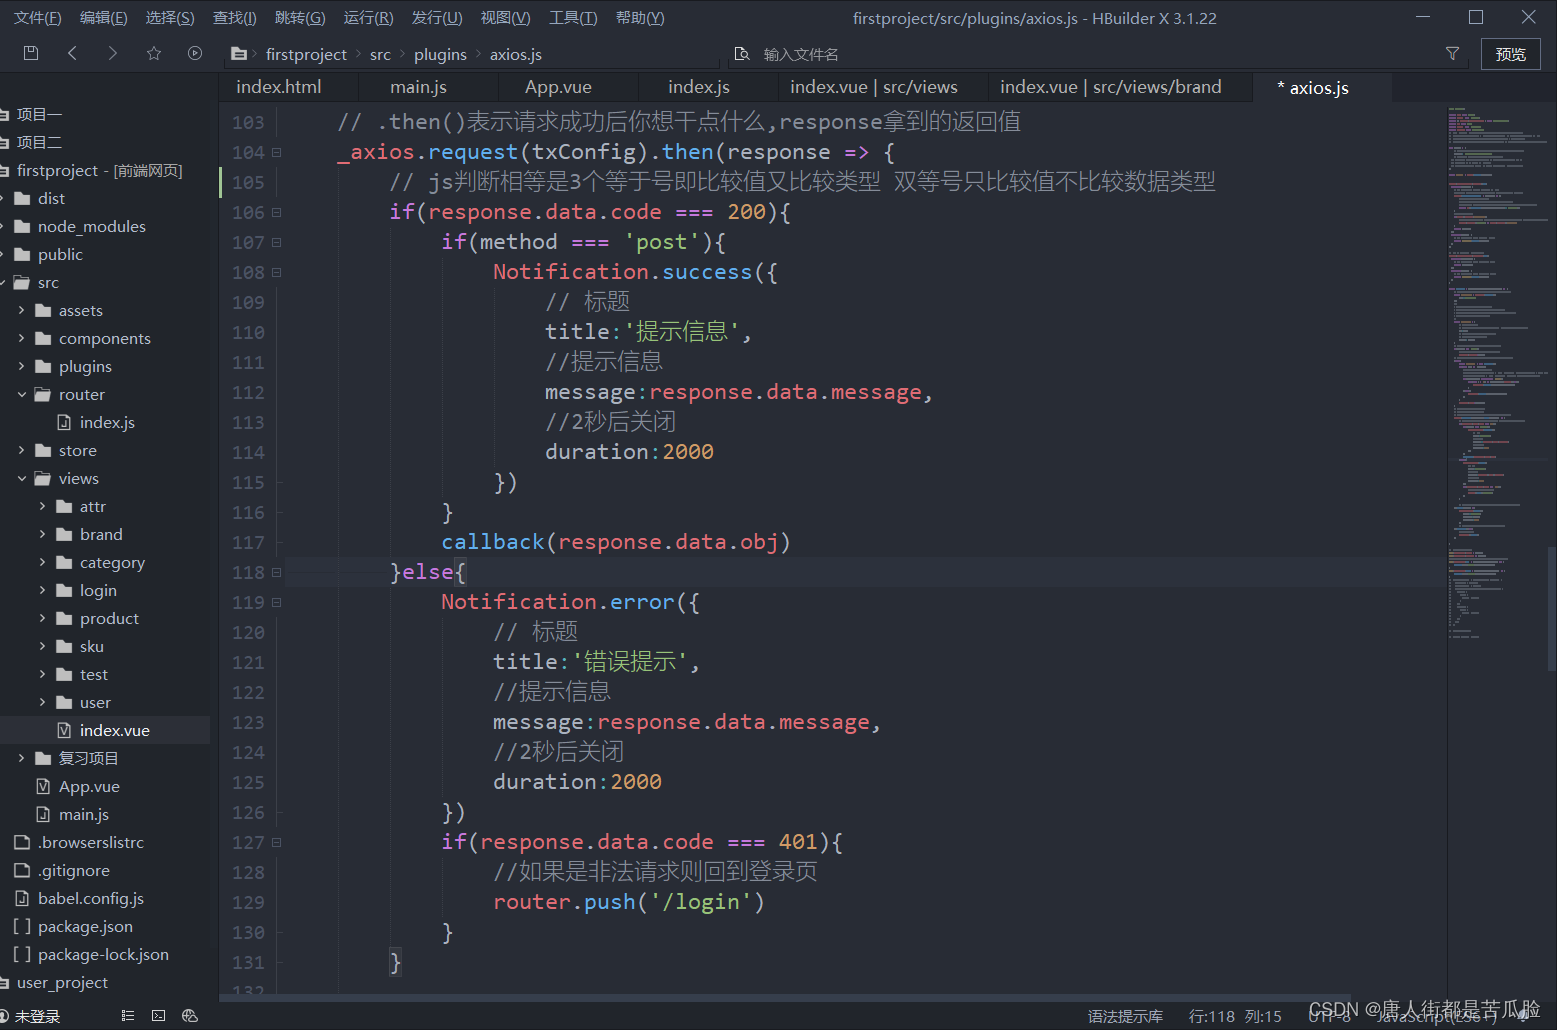Click the 未登录 user login icon

[x=5, y=1016]
